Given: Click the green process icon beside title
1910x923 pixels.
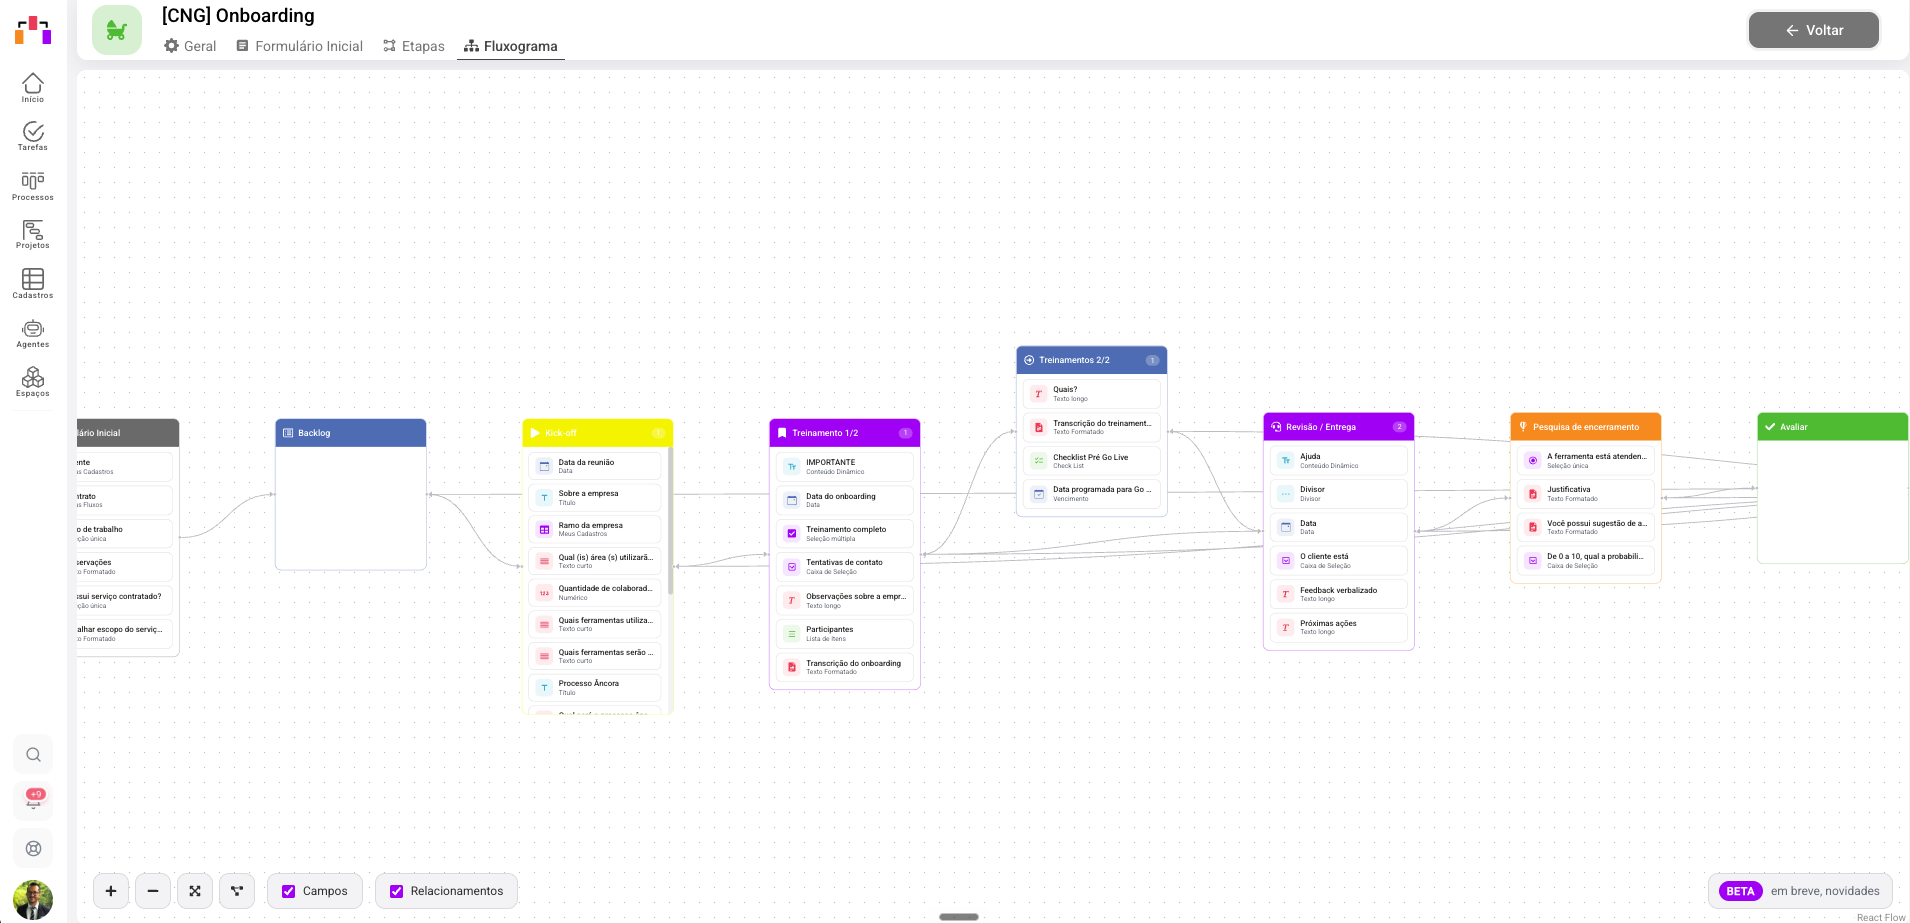Looking at the screenshot, I should [117, 31].
